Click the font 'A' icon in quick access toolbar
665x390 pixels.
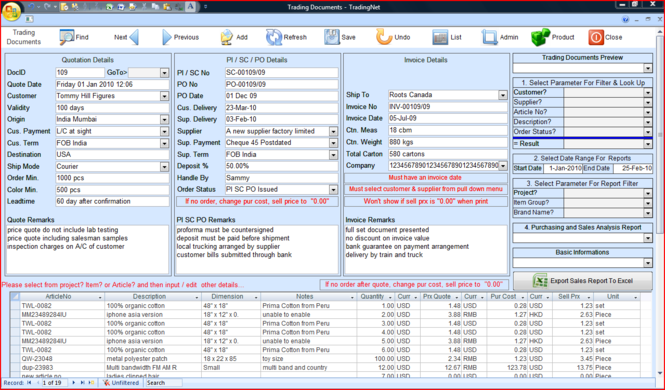[190, 6]
